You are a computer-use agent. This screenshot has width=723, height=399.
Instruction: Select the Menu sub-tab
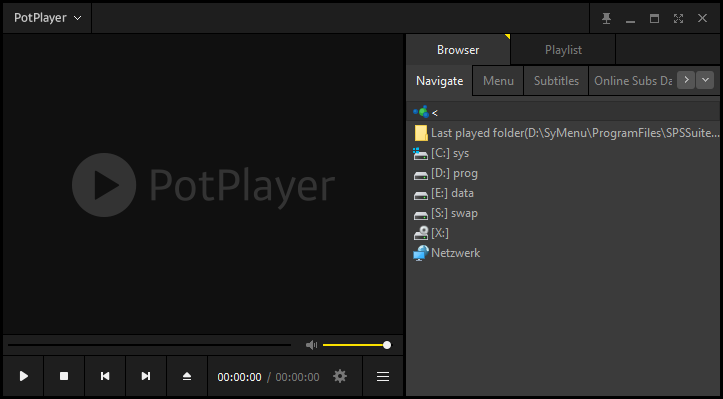pyautogui.click(x=498, y=81)
